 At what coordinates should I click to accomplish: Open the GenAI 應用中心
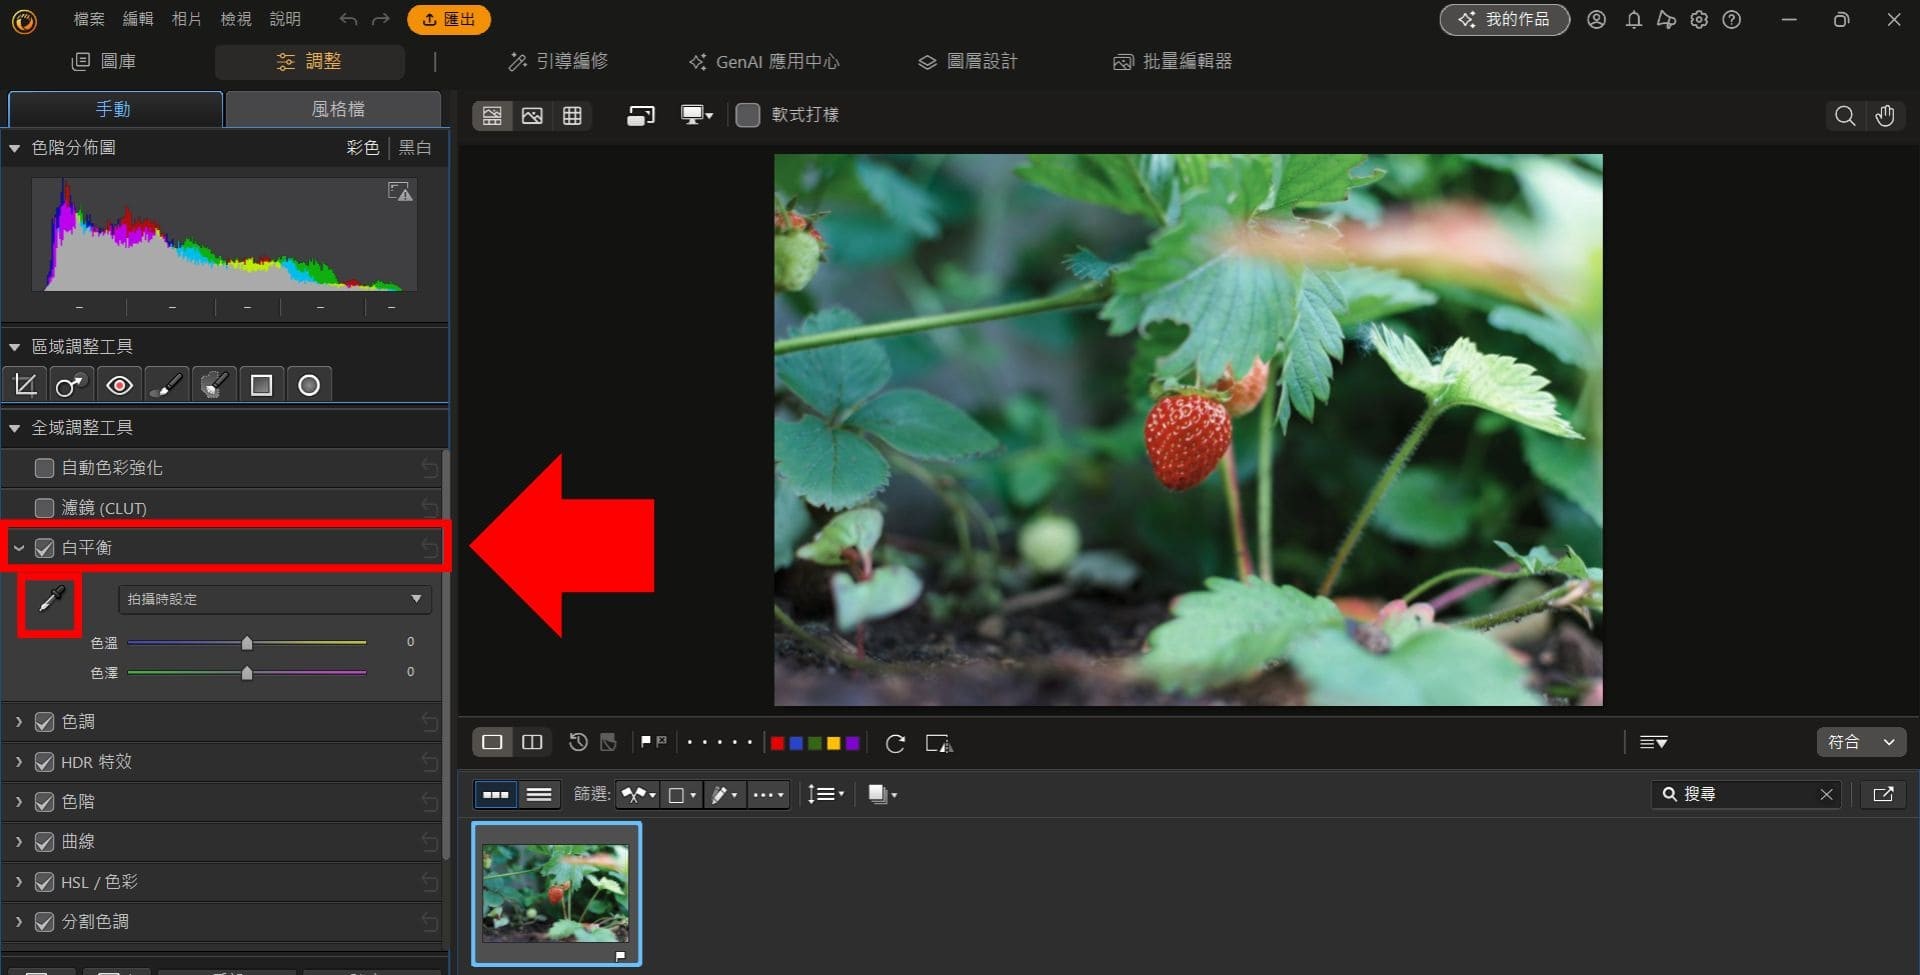tap(764, 61)
